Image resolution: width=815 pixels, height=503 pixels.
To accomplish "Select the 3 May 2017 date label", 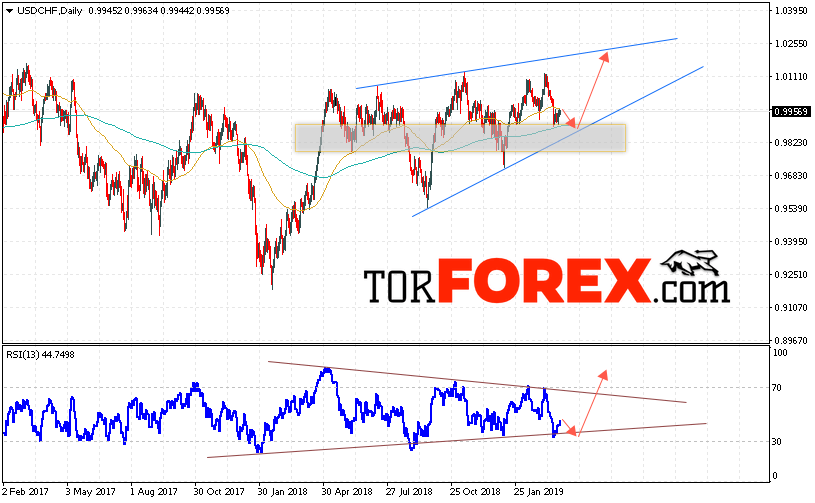I will 90,492.
